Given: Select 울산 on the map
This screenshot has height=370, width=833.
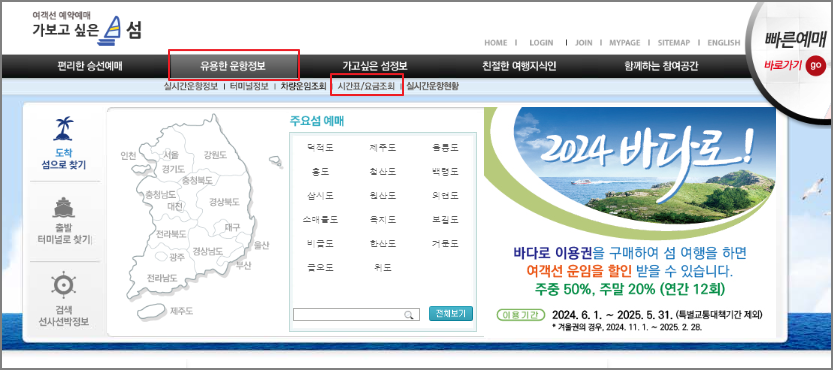Looking at the screenshot, I should [261, 245].
